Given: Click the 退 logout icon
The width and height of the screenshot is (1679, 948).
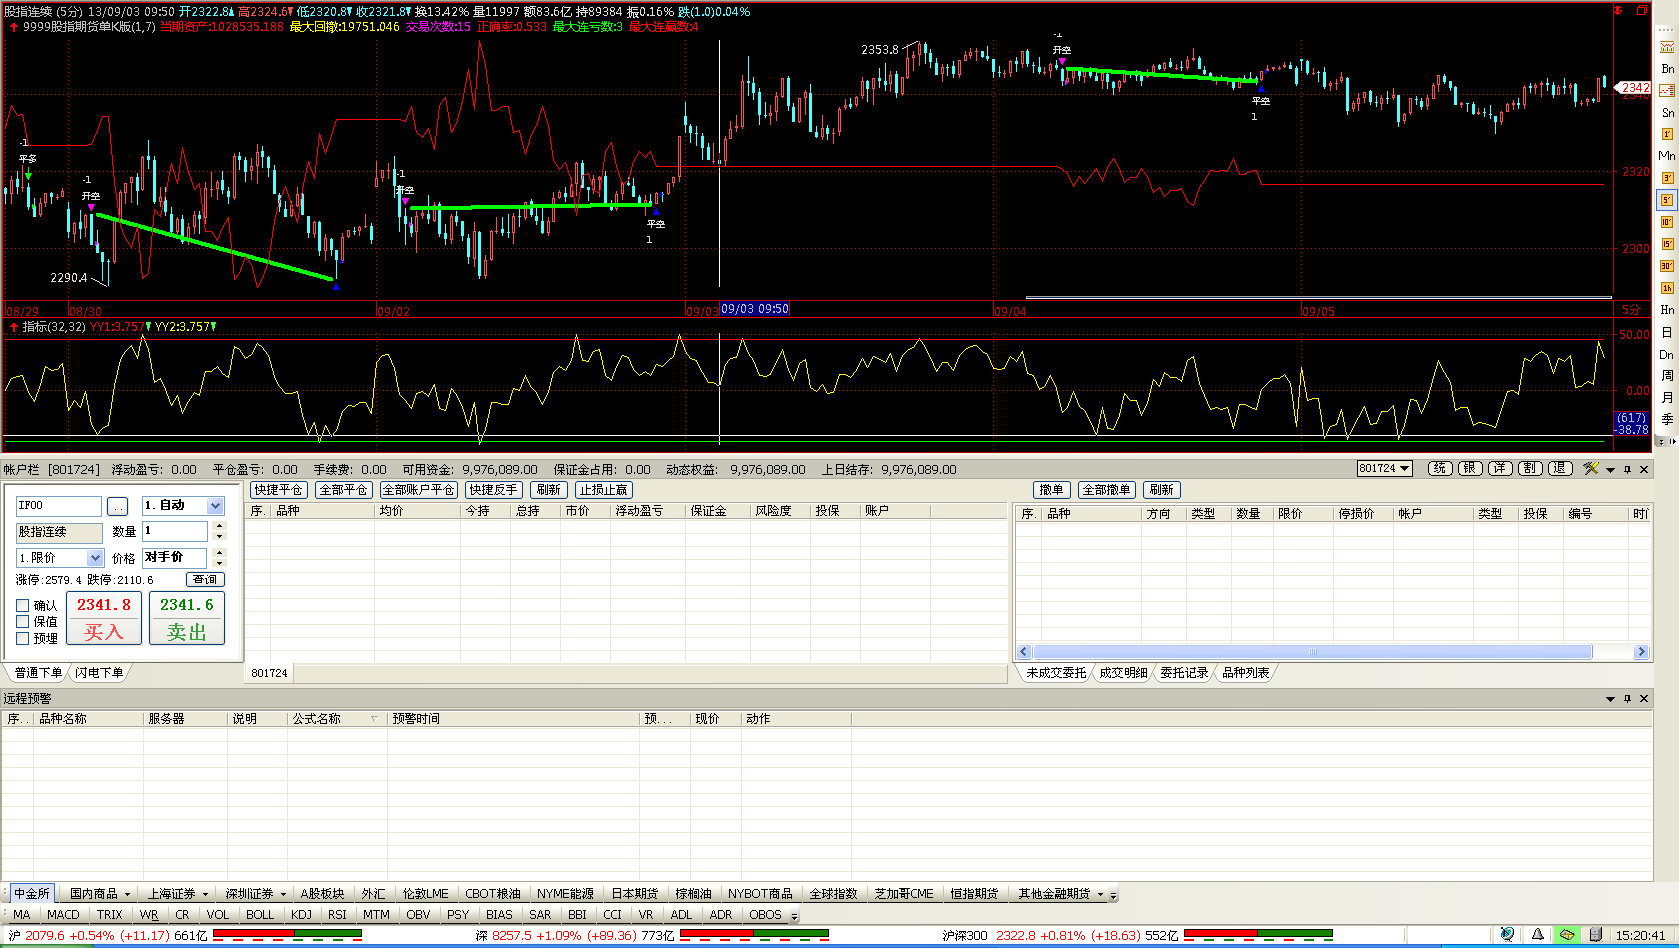Looking at the screenshot, I should point(1560,469).
